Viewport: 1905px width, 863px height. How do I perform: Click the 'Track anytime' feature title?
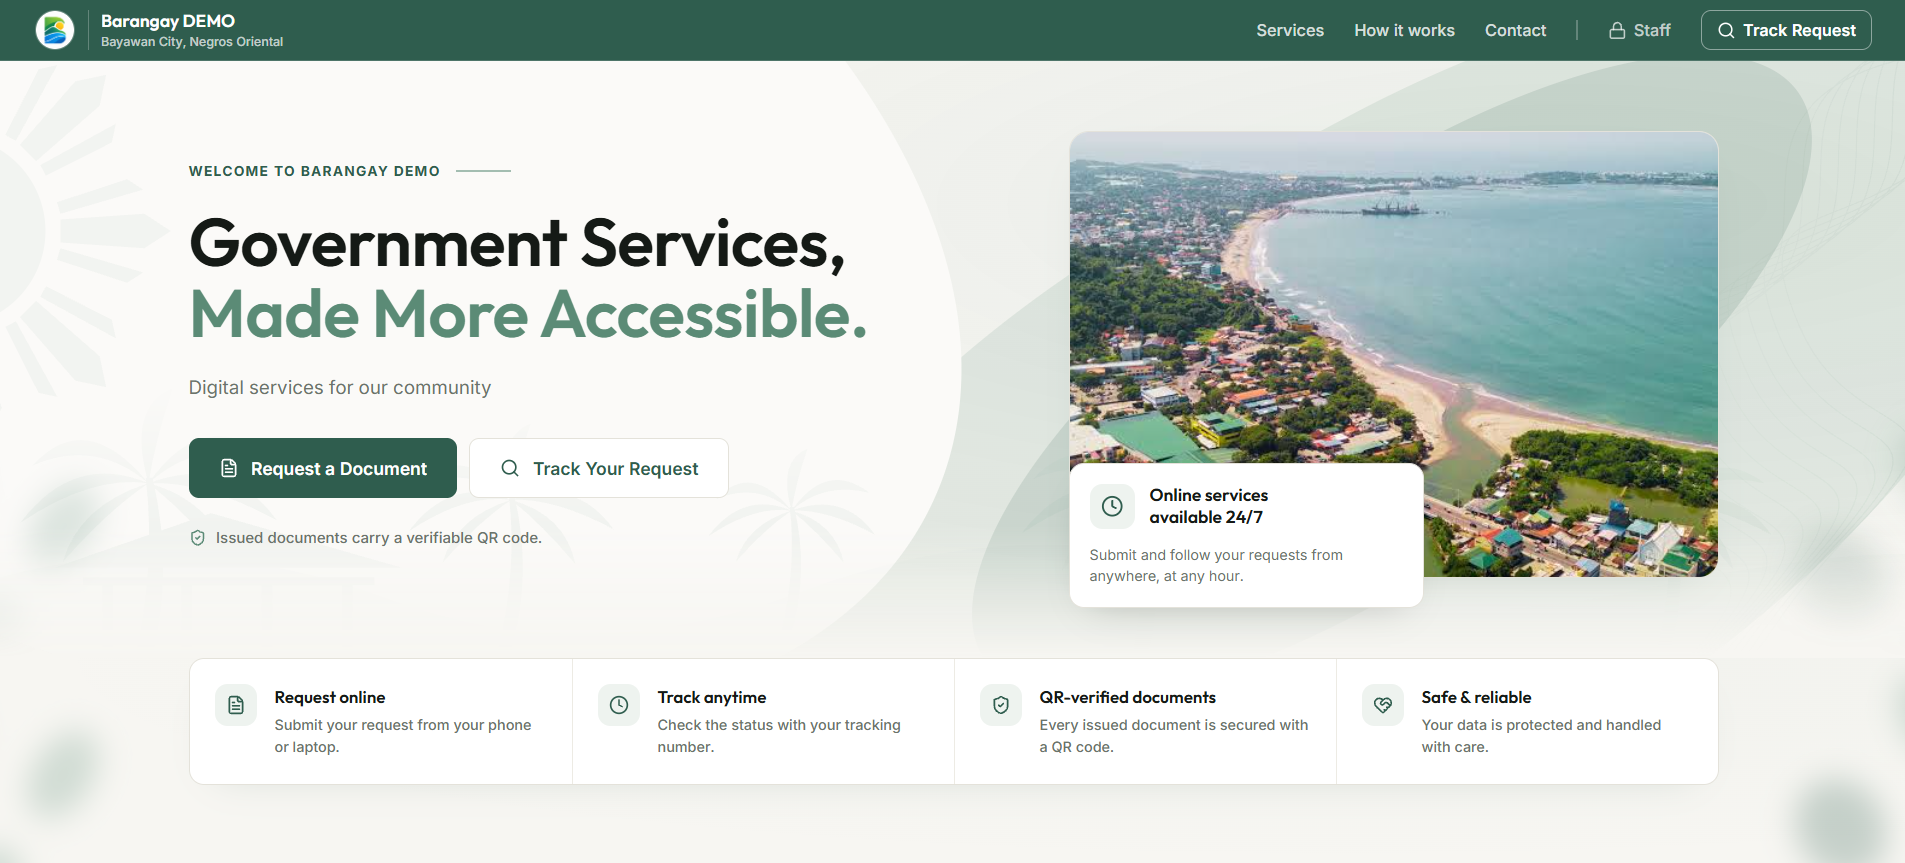712,697
